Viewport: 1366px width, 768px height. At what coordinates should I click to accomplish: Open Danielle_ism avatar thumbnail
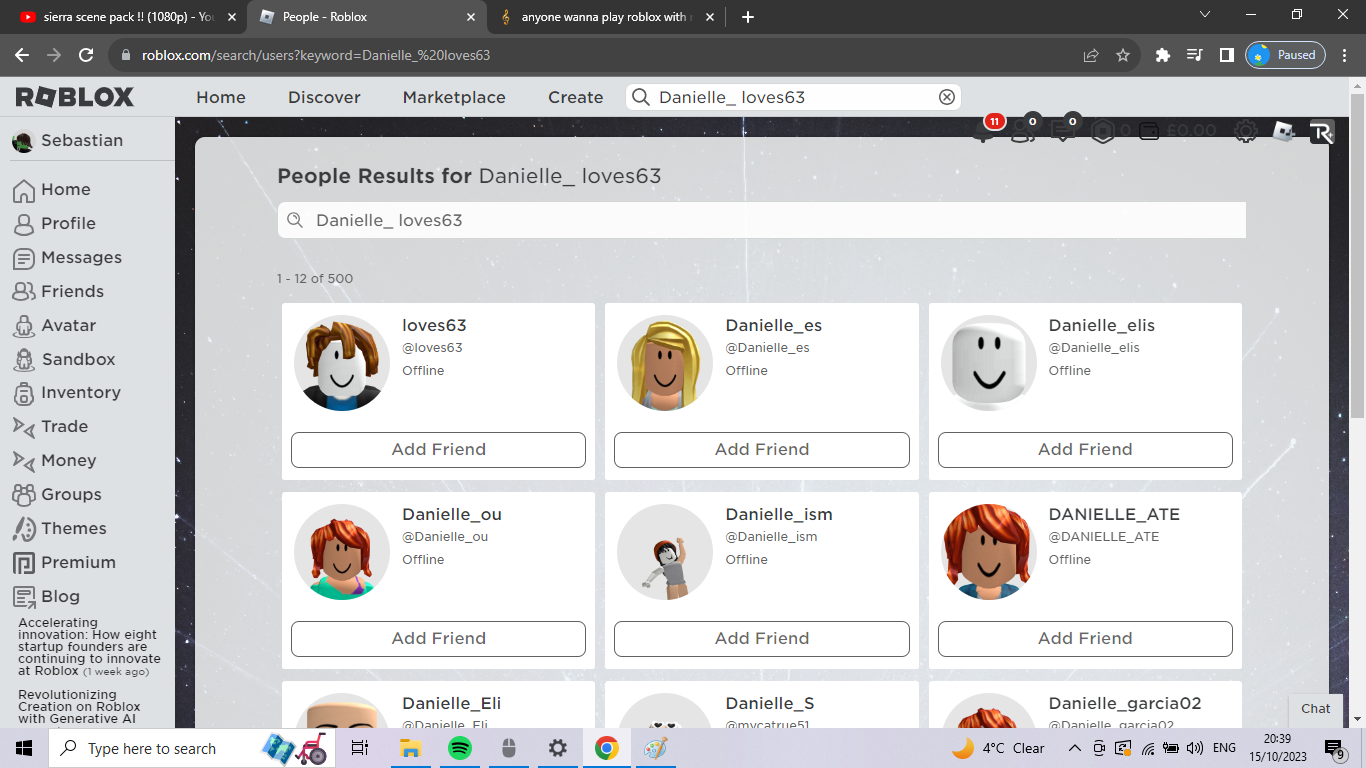click(665, 552)
